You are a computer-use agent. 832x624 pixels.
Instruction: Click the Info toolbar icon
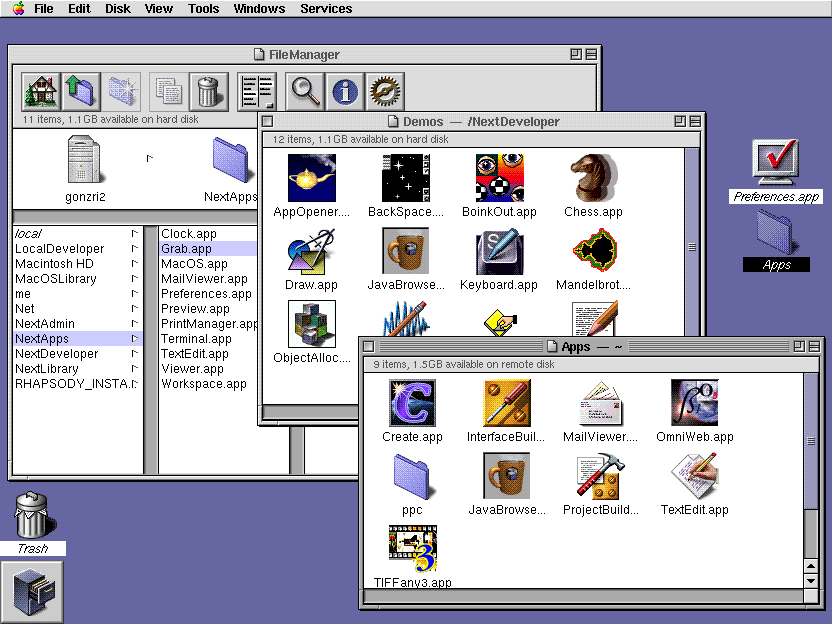(345, 89)
